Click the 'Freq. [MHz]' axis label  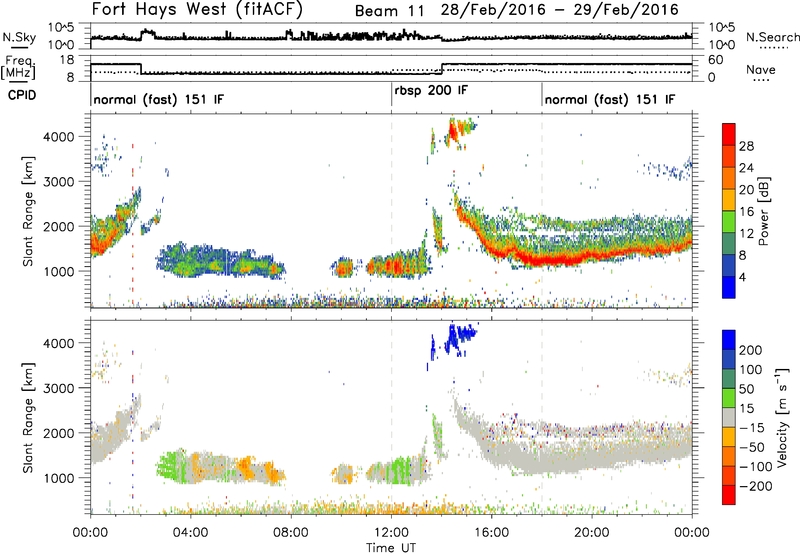(x=18, y=68)
